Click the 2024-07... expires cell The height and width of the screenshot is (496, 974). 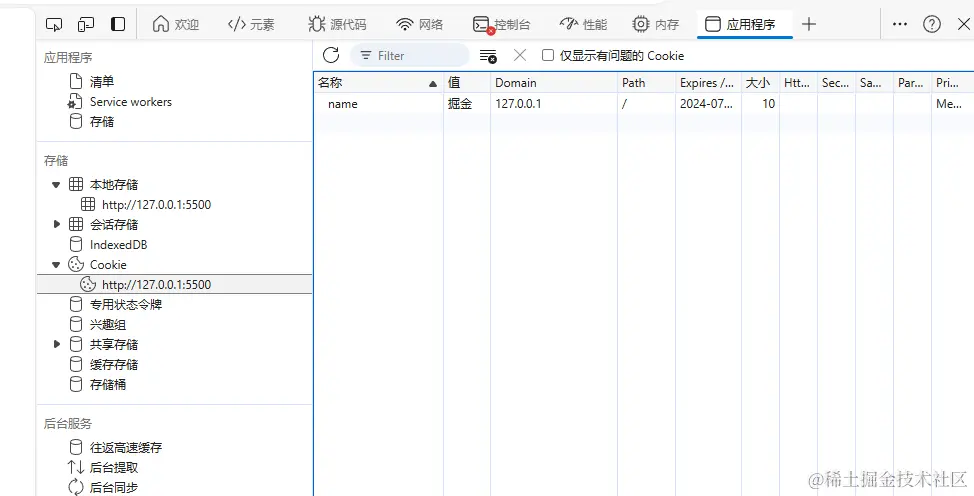coord(706,104)
